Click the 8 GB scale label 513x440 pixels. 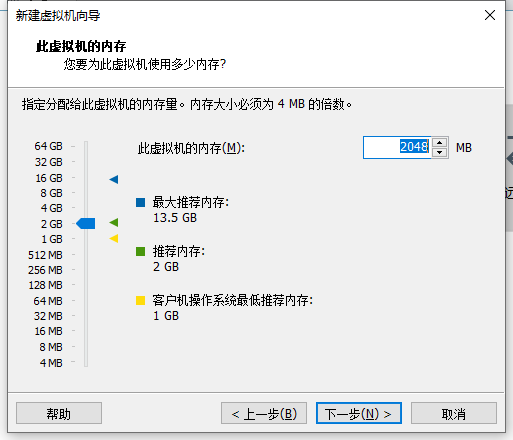click(51, 193)
